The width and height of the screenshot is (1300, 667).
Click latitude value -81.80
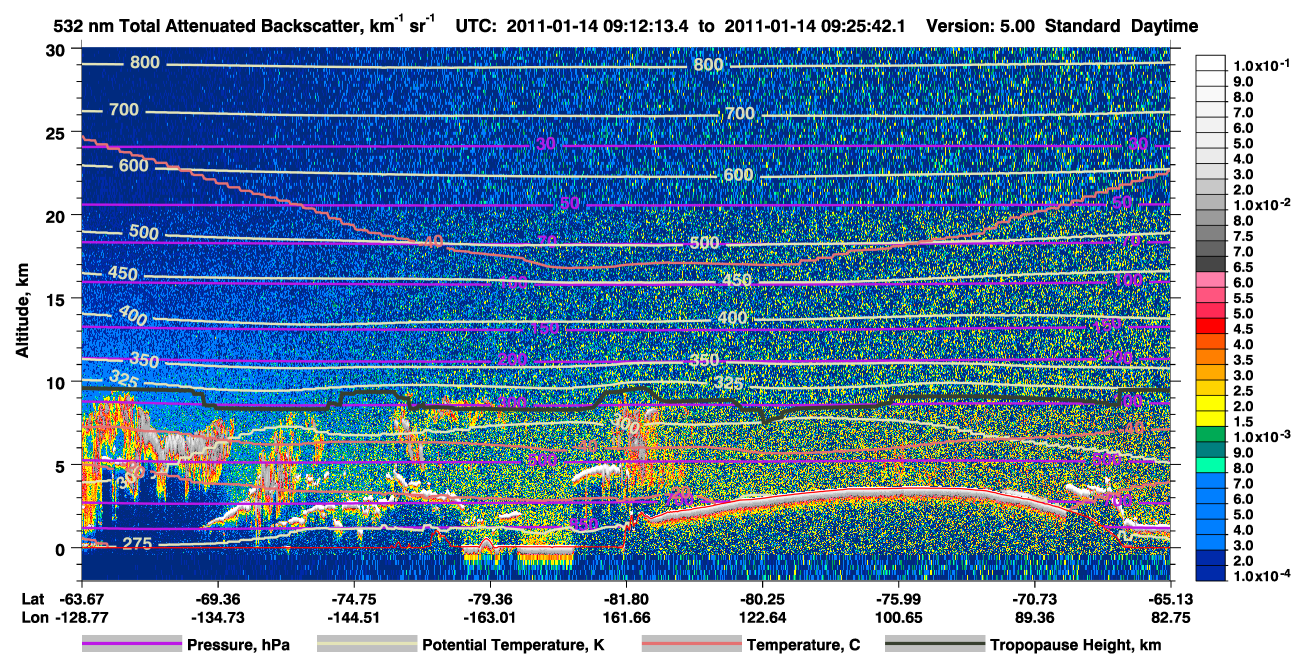pyautogui.click(x=625, y=598)
